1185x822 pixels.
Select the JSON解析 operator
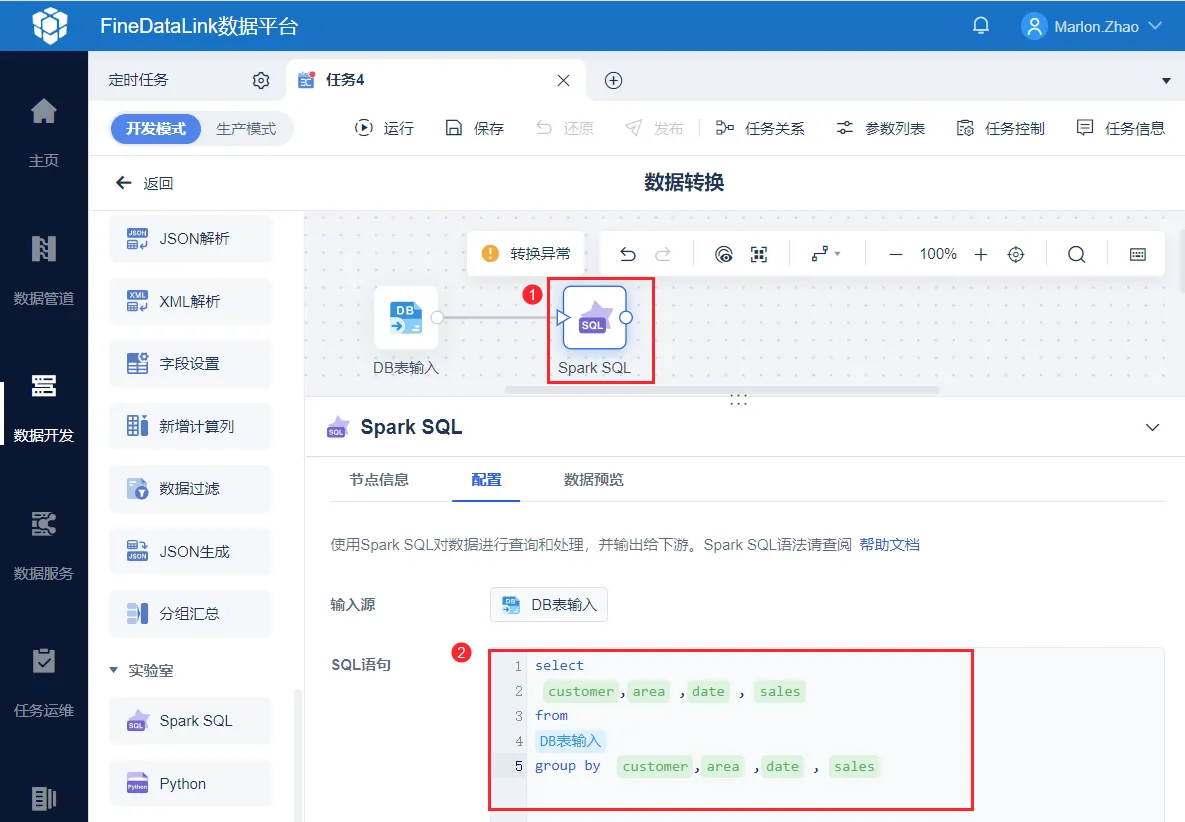pyautogui.click(x=190, y=239)
